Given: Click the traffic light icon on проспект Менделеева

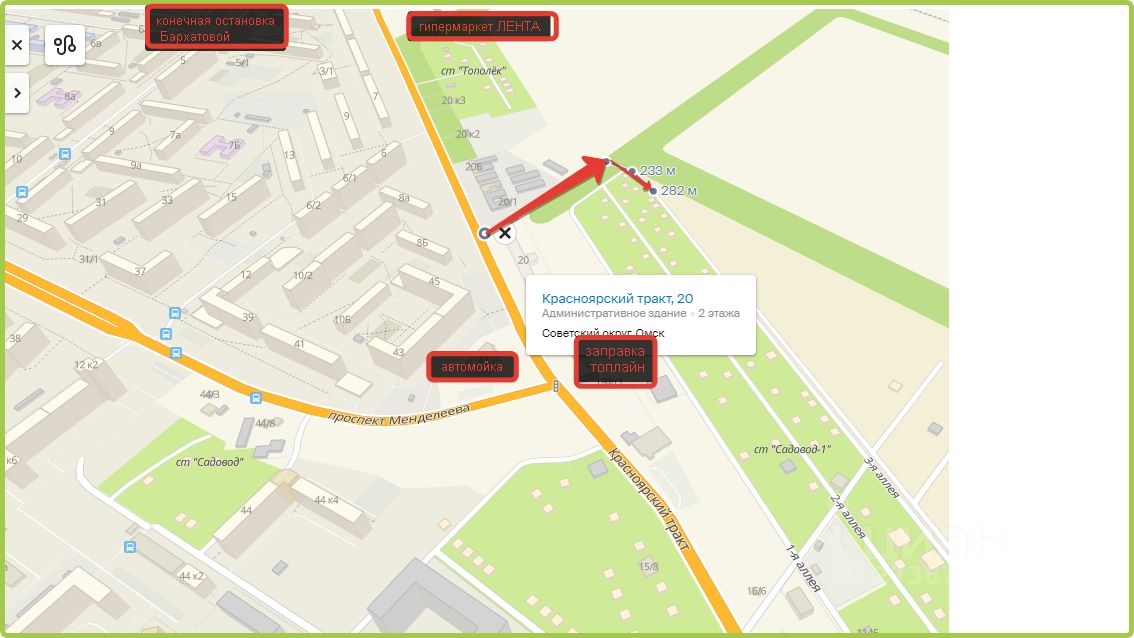Looking at the screenshot, I should pyautogui.click(x=555, y=386).
